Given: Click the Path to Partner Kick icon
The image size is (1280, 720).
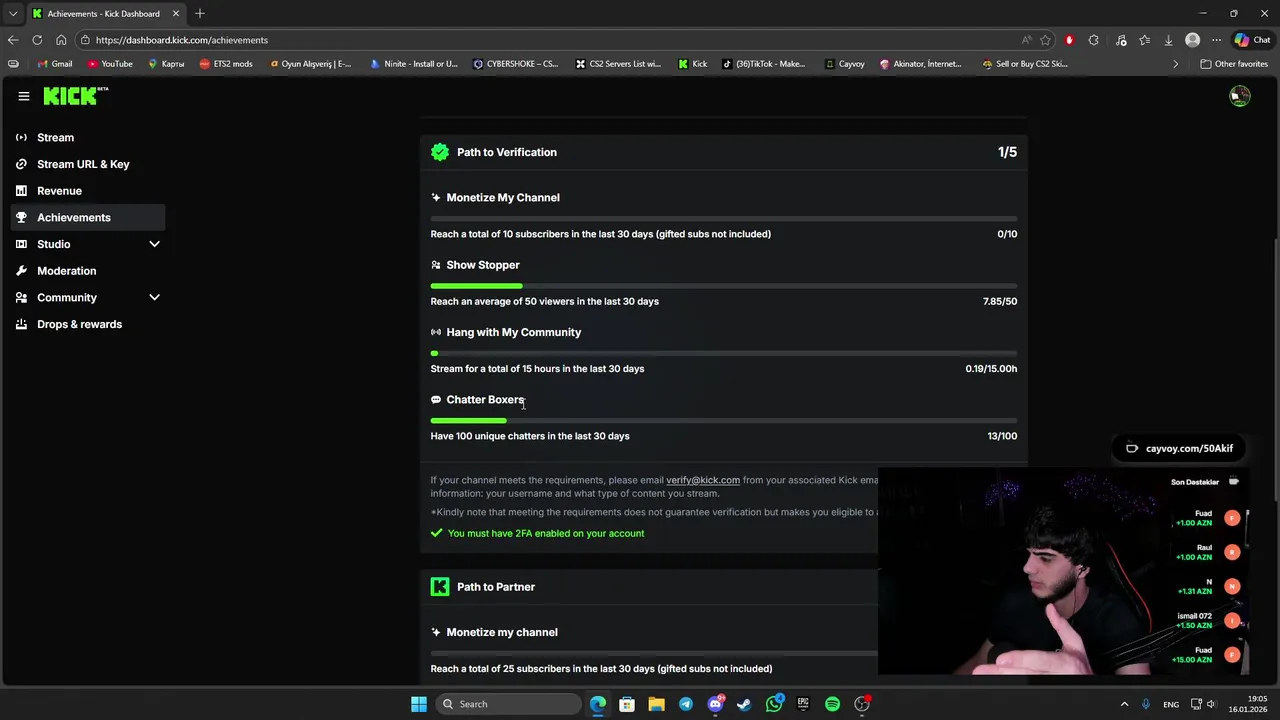Looking at the screenshot, I should click(x=440, y=587).
